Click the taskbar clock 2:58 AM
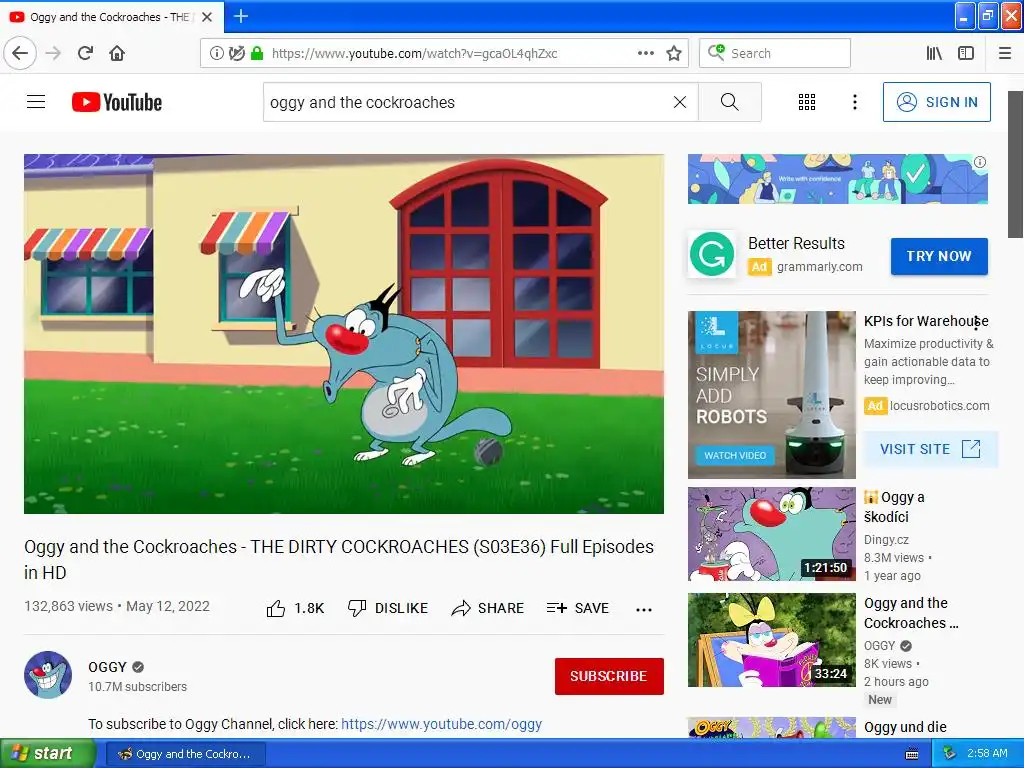This screenshot has height=768, width=1024. (x=987, y=753)
